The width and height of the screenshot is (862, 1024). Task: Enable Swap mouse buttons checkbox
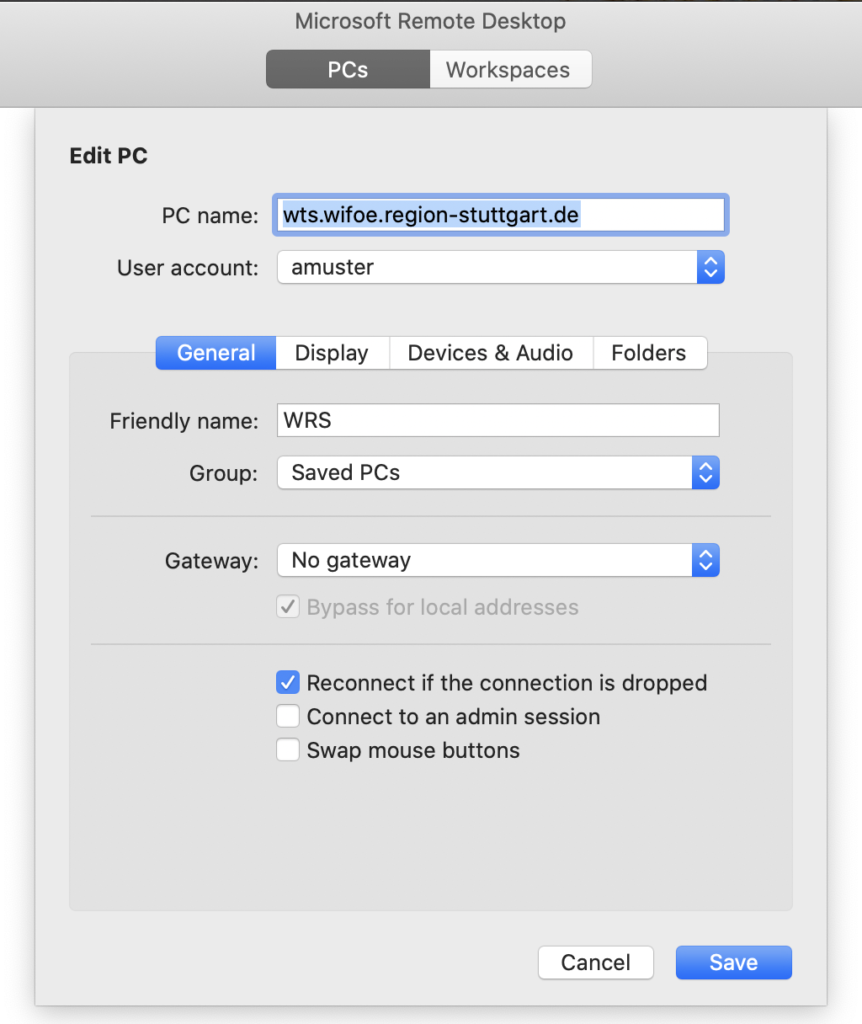(x=288, y=750)
